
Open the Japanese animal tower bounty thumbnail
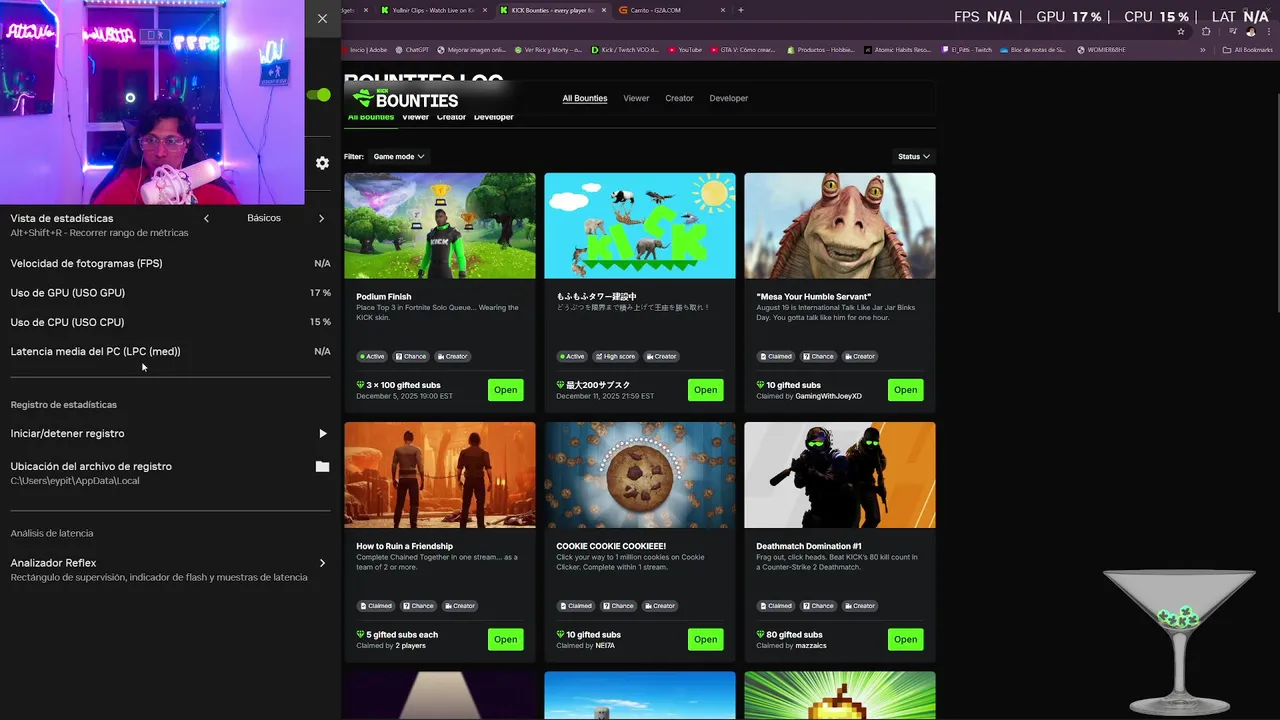point(640,226)
